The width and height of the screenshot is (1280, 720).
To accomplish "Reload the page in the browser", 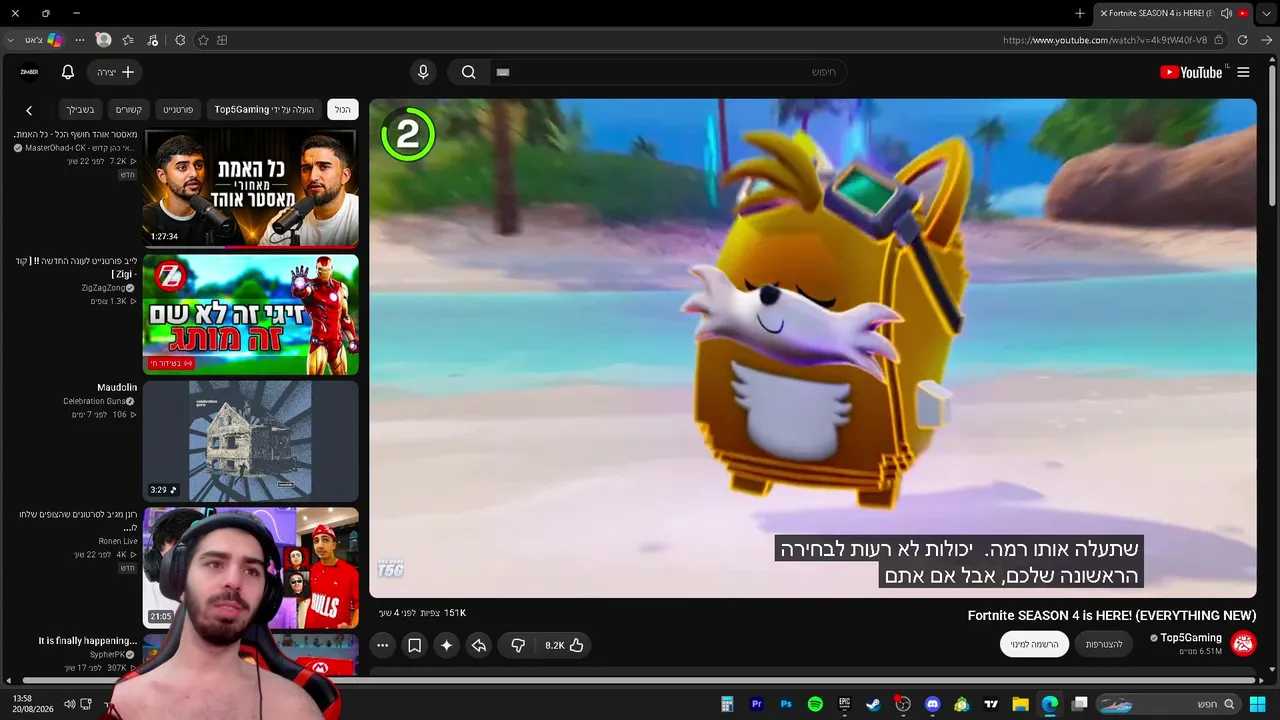I will click(1243, 40).
